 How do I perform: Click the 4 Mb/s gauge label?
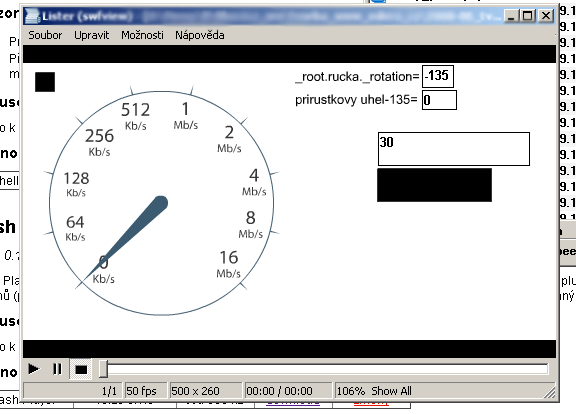[x=254, y=182]
